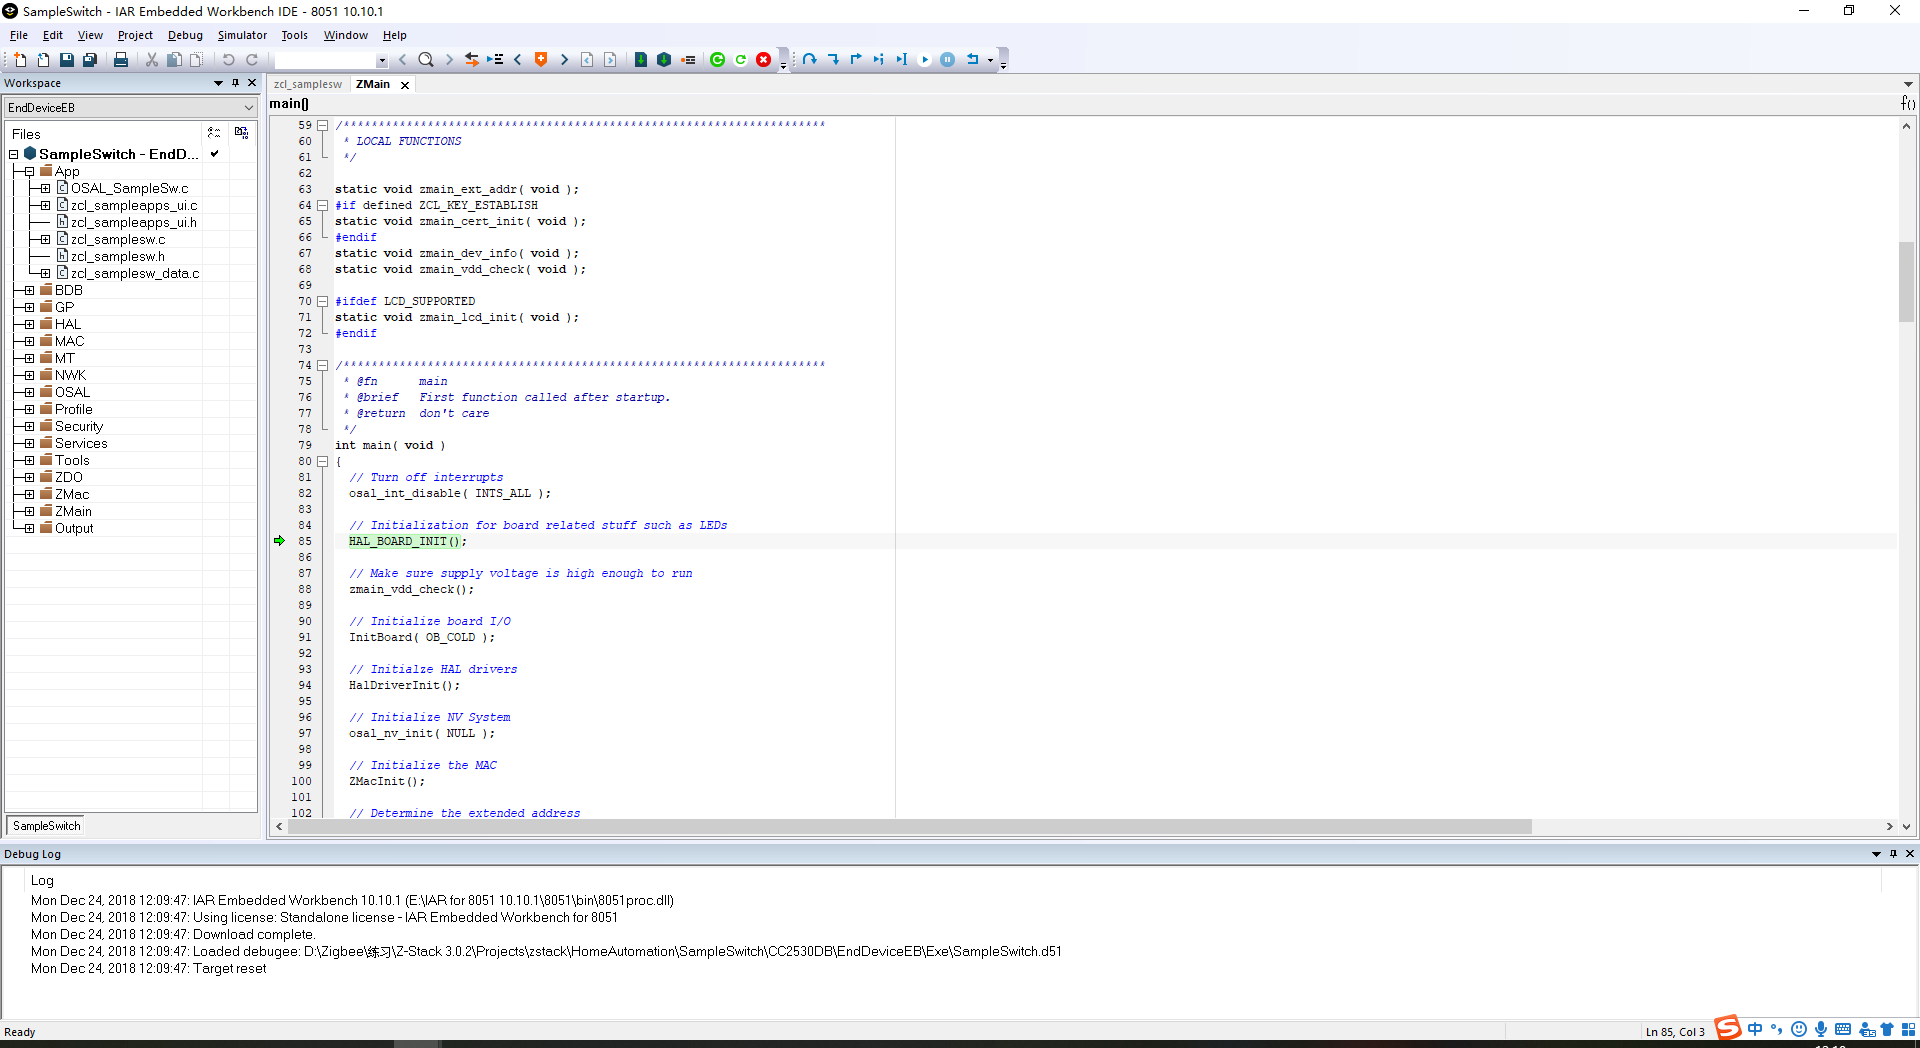Click the Undo toolbar icon
The width and height of the screenshot is (1920, 1048).
[228, 60]
